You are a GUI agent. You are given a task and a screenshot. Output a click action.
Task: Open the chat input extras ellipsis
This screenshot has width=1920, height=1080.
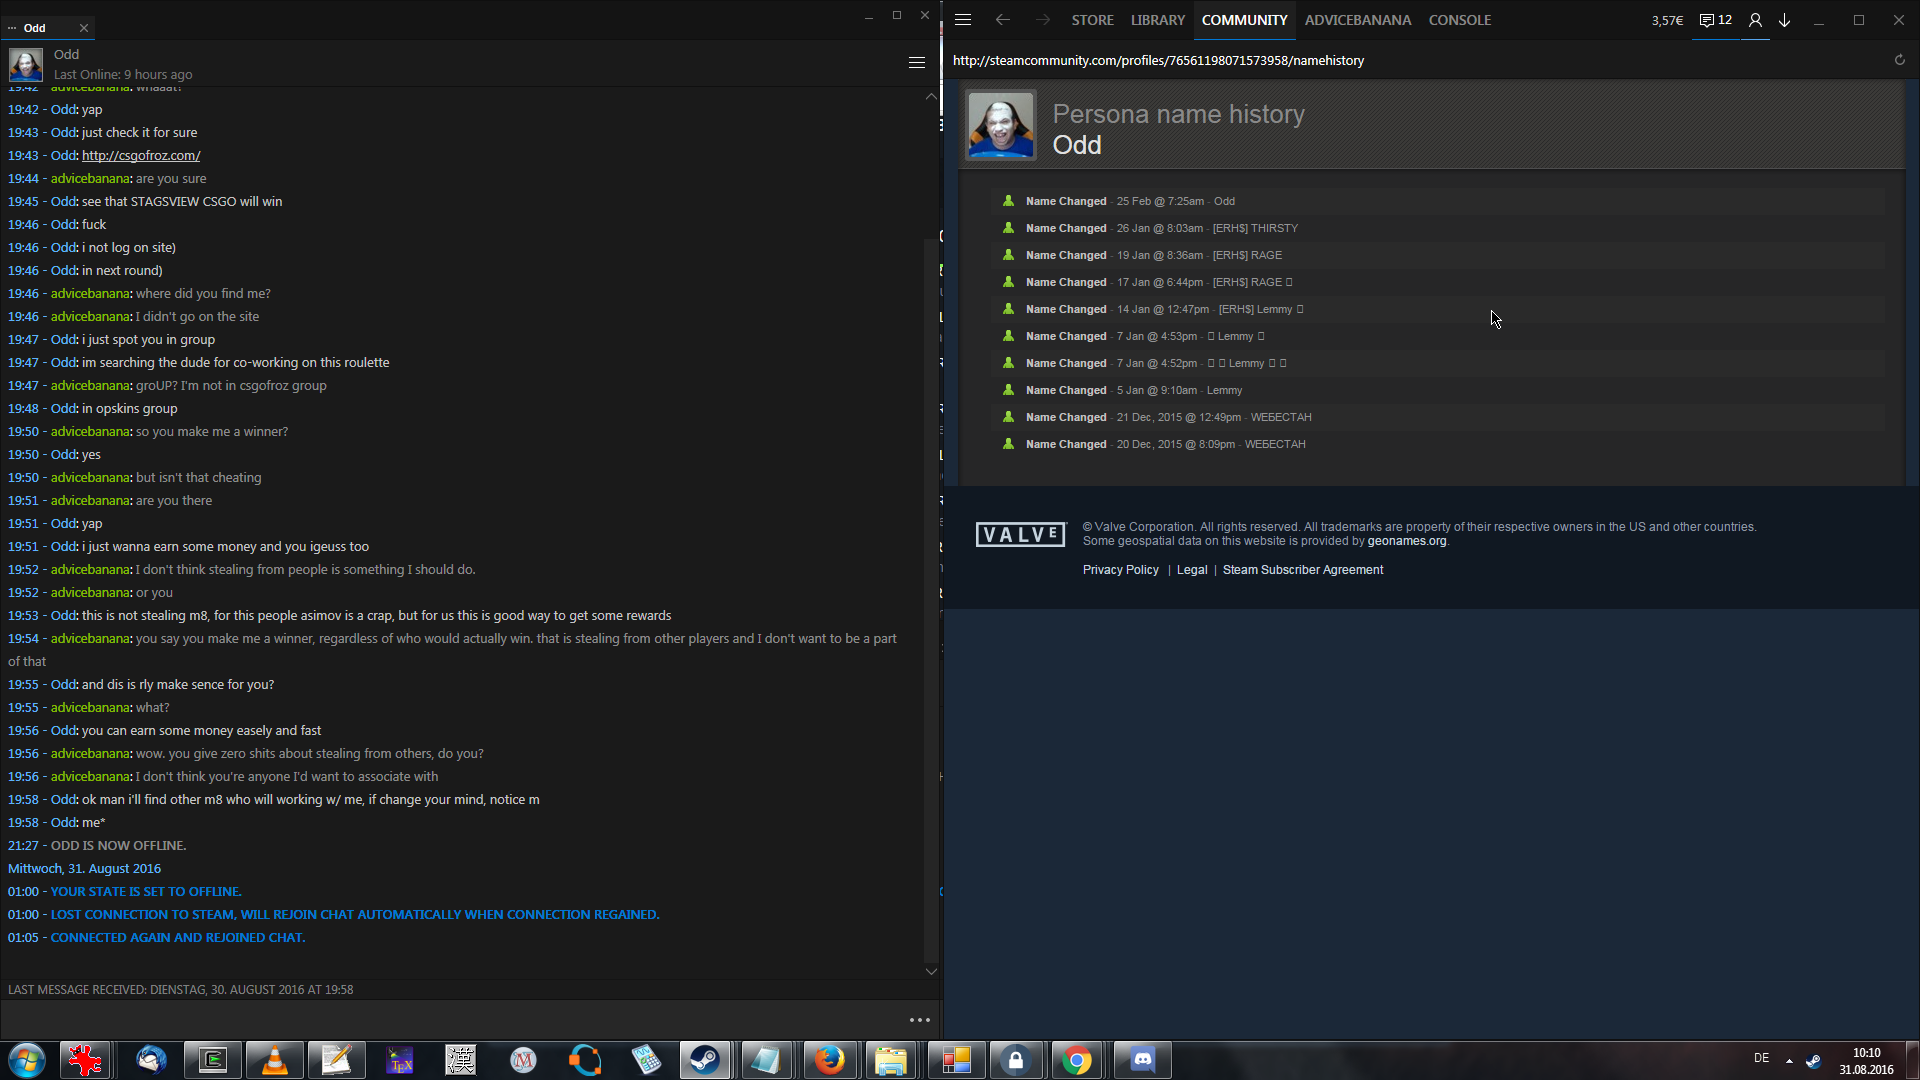click(919, 1020)
